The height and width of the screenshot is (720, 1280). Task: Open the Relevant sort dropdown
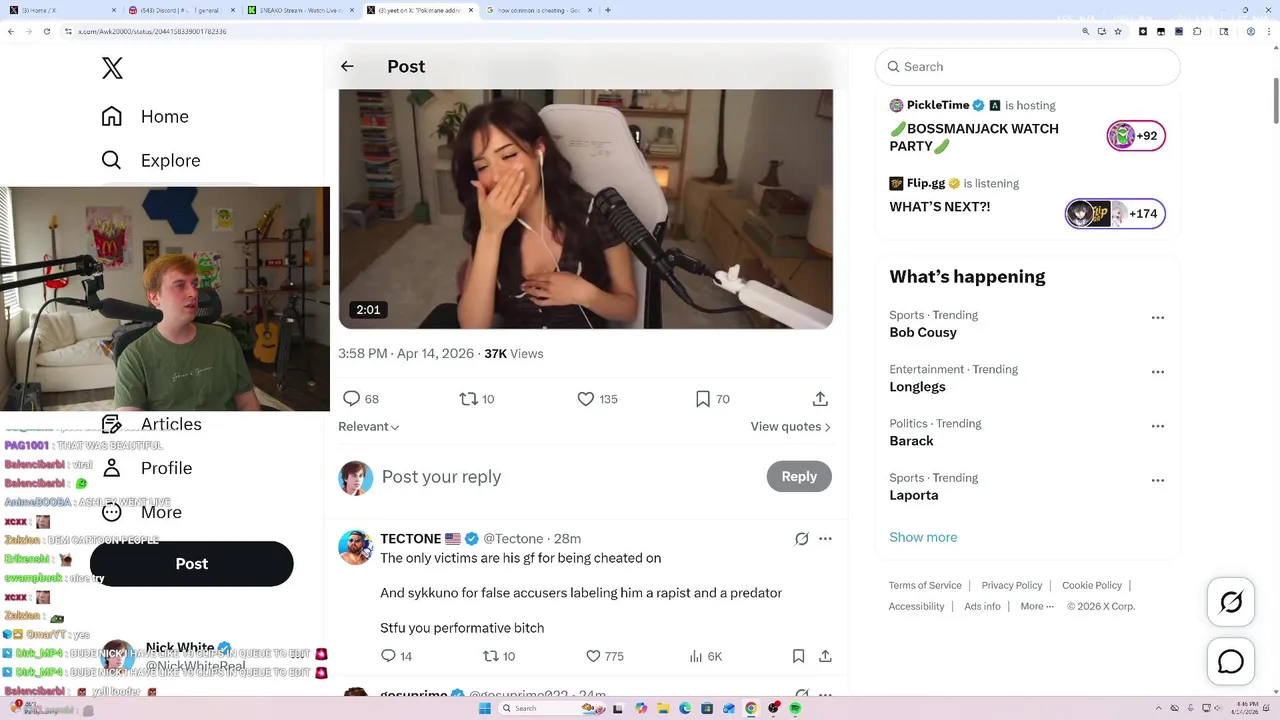369,426
